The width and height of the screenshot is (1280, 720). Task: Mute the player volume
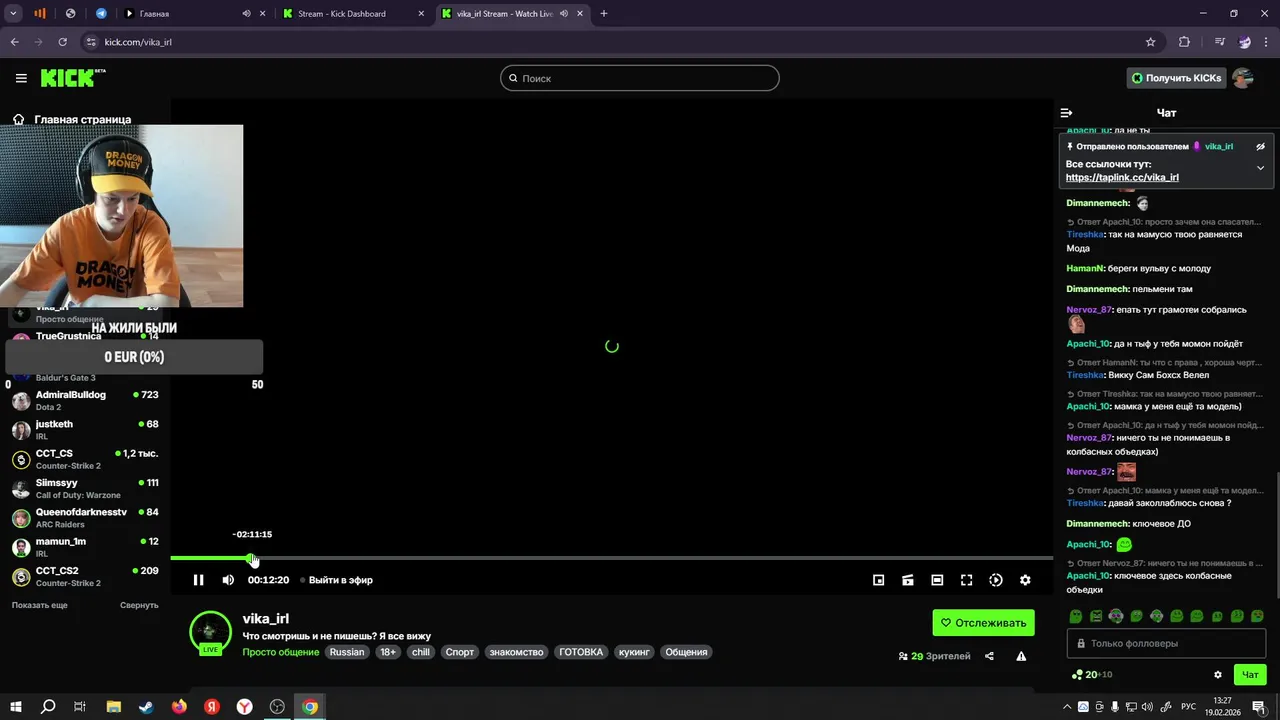pyautogui.click(x=228, y=580)
